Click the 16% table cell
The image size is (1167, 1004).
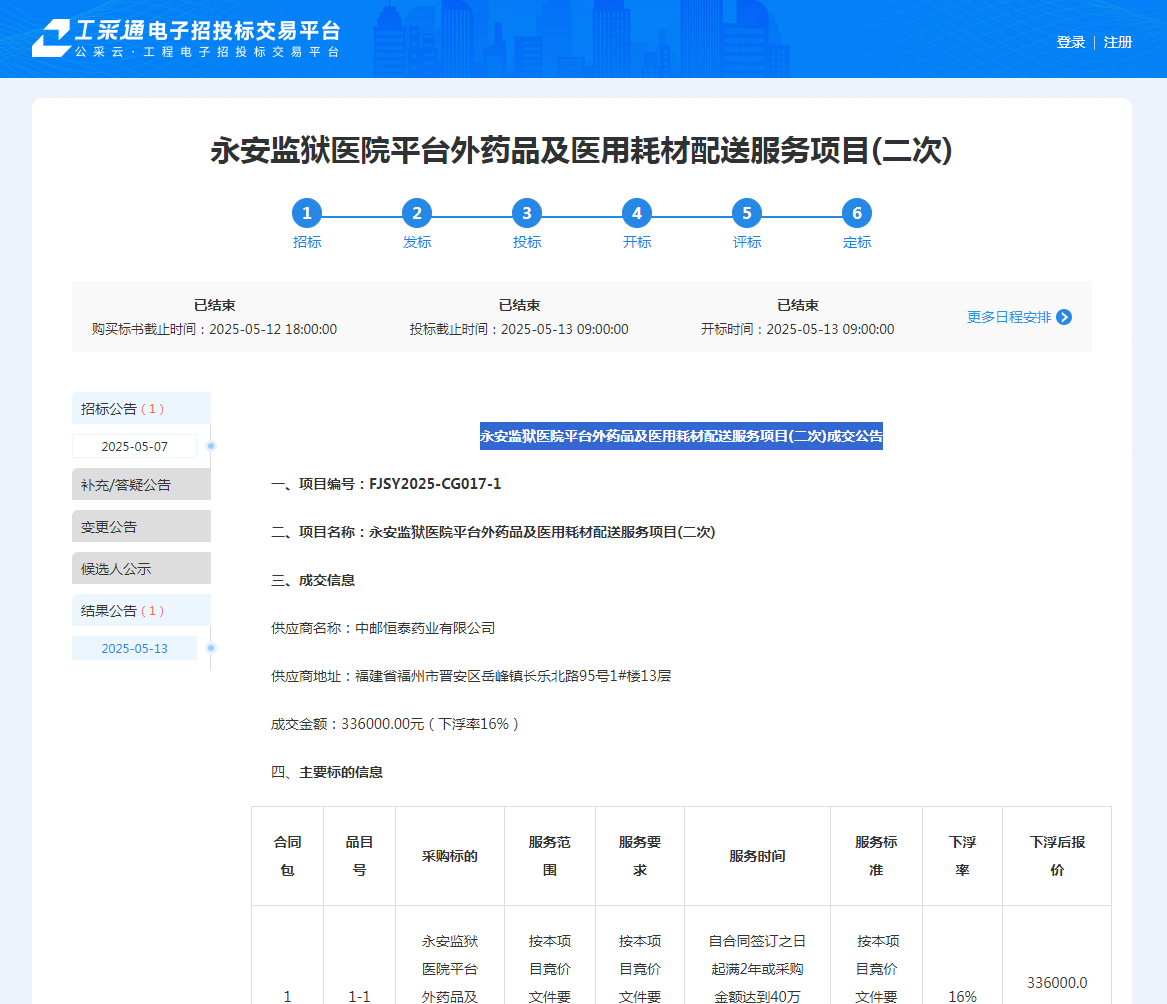962,996
